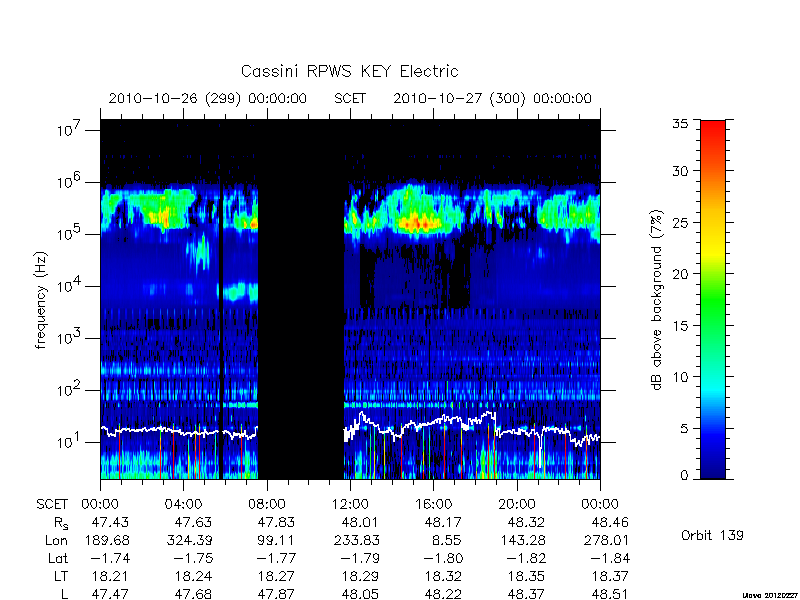Click the Lat value '-1.77'
Image resolution: width=800 pixels, height=600 pixels.
277,558
